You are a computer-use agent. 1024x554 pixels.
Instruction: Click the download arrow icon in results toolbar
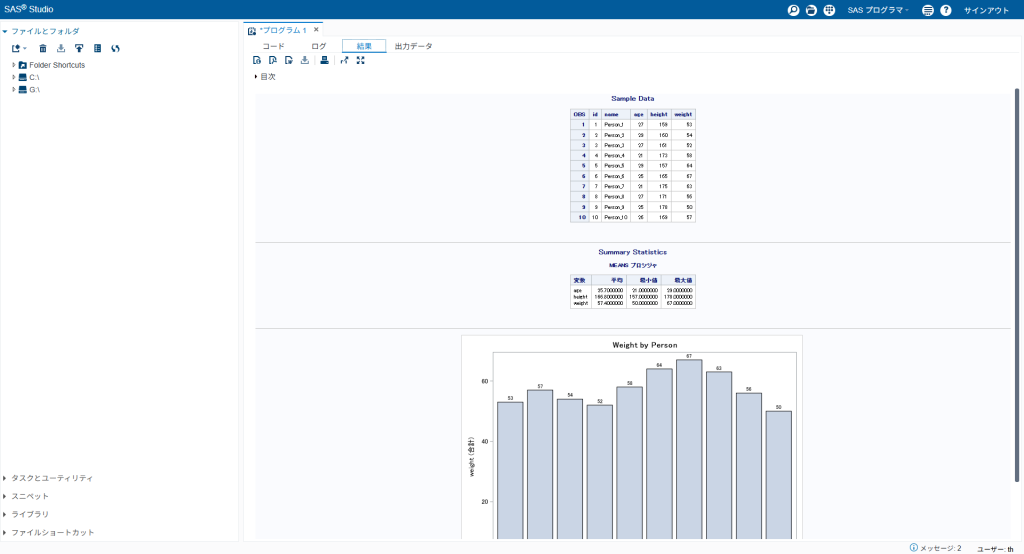click(304, 60)
